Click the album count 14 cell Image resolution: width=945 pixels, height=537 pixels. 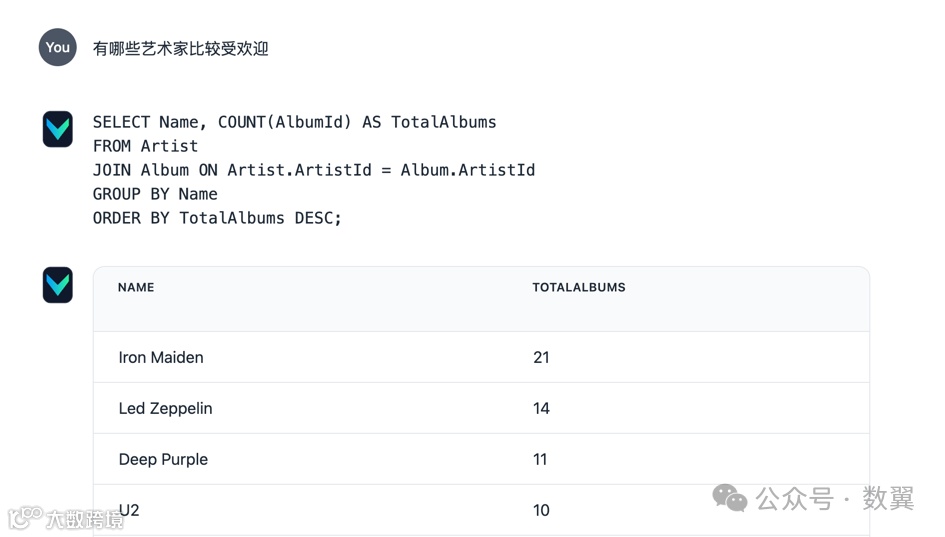click(x=541, y=408)
